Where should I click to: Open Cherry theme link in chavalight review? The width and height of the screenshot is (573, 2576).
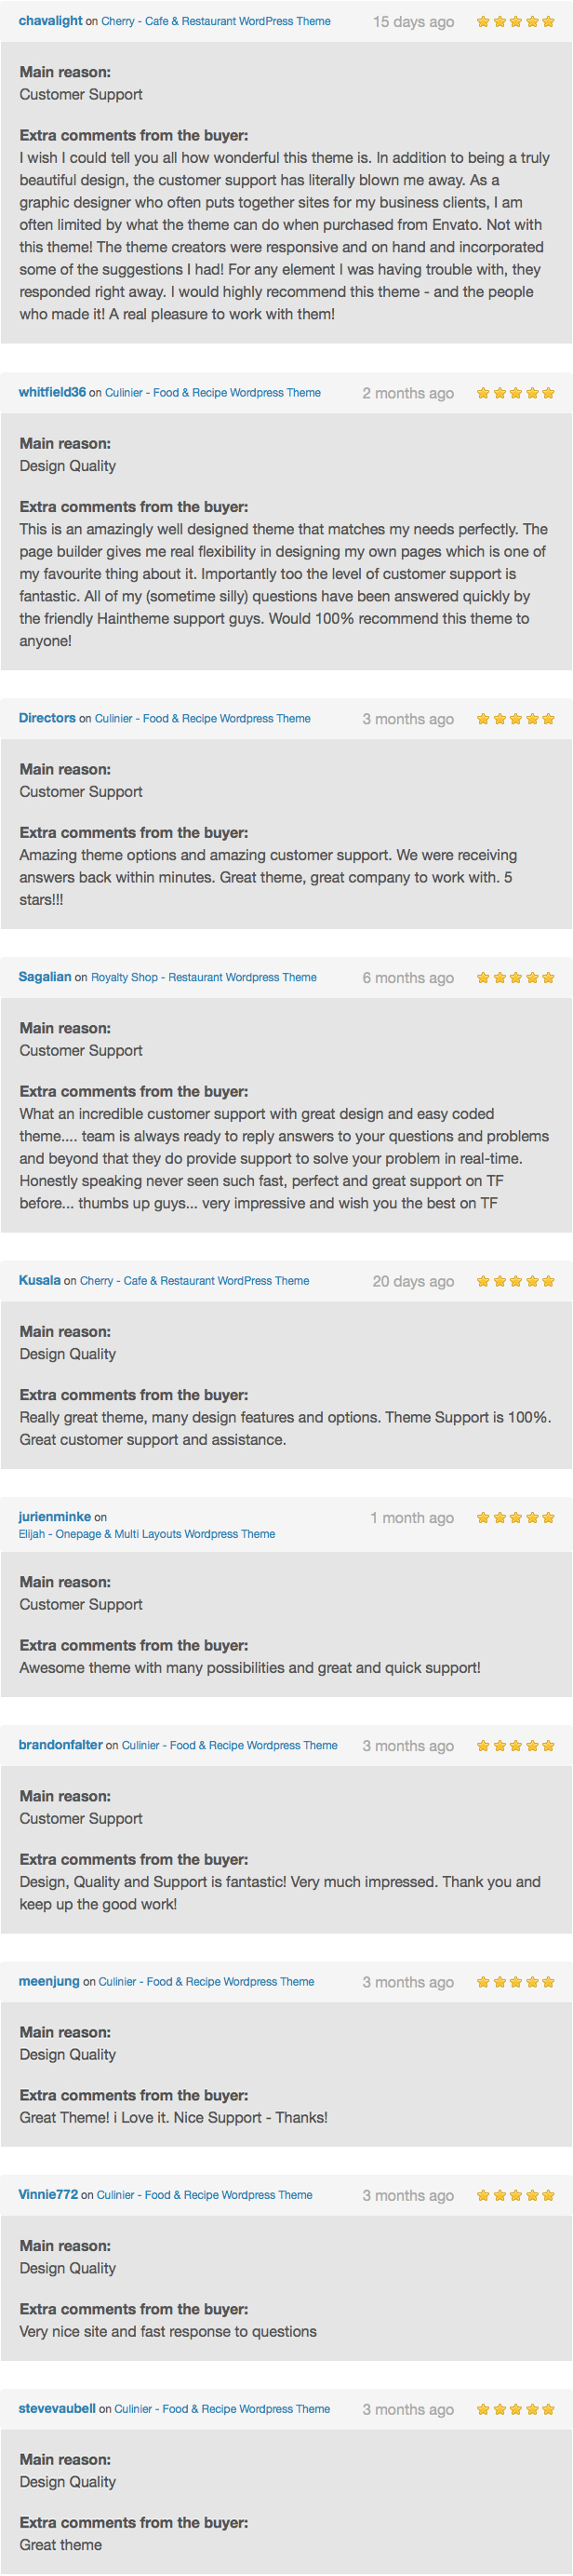click(x=216, y=21)
